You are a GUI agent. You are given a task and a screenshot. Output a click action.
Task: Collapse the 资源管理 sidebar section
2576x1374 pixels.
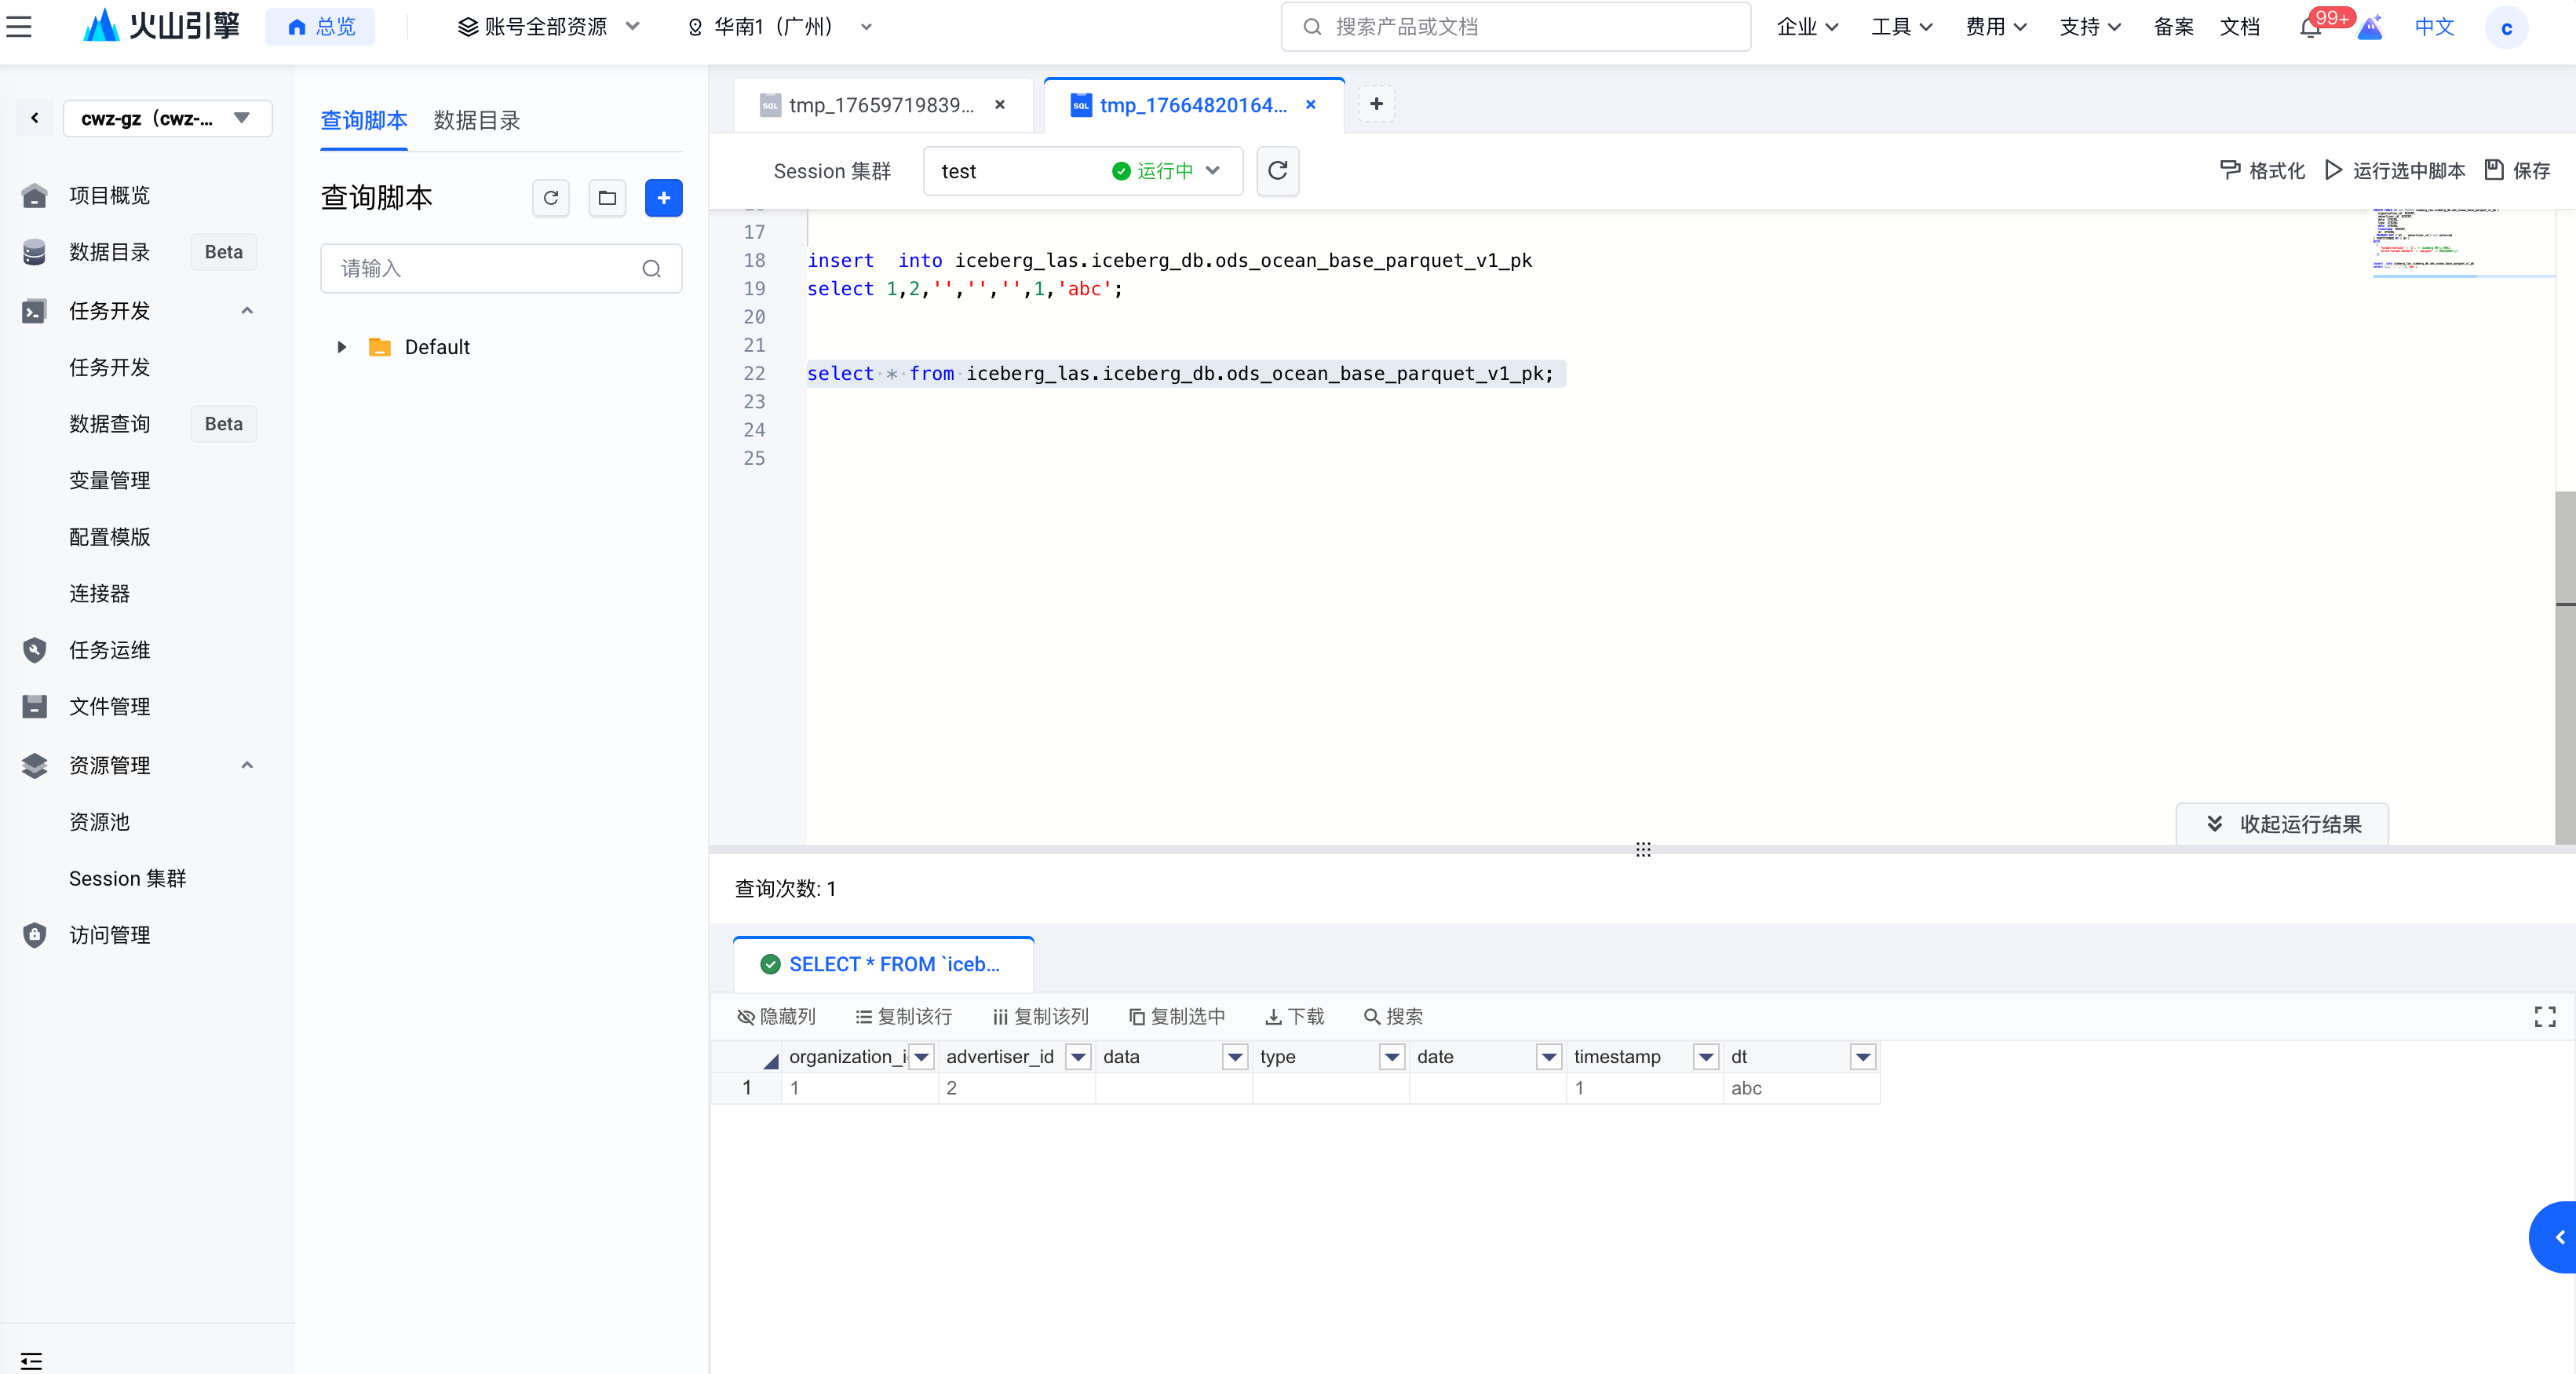point(247,765)
